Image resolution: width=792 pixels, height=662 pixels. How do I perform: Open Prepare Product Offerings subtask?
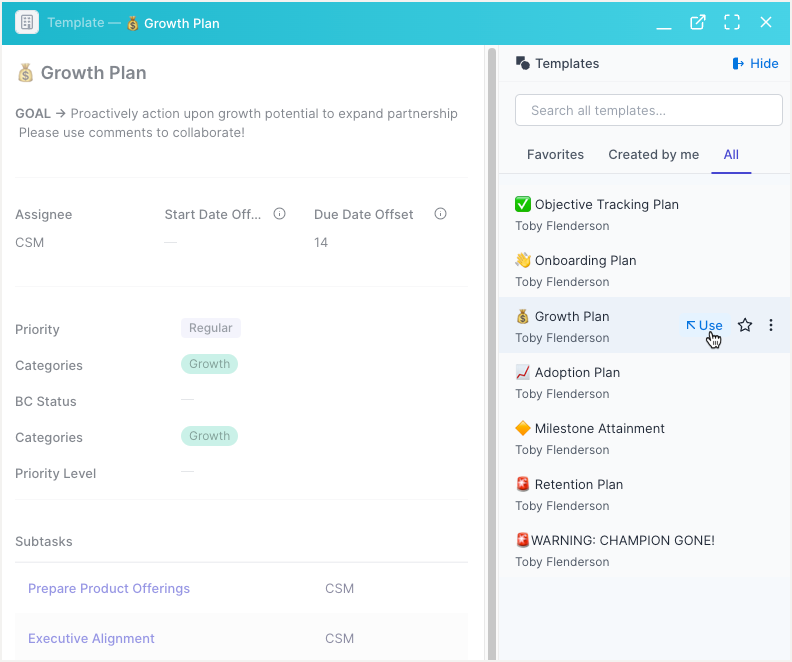pos(109,589)
